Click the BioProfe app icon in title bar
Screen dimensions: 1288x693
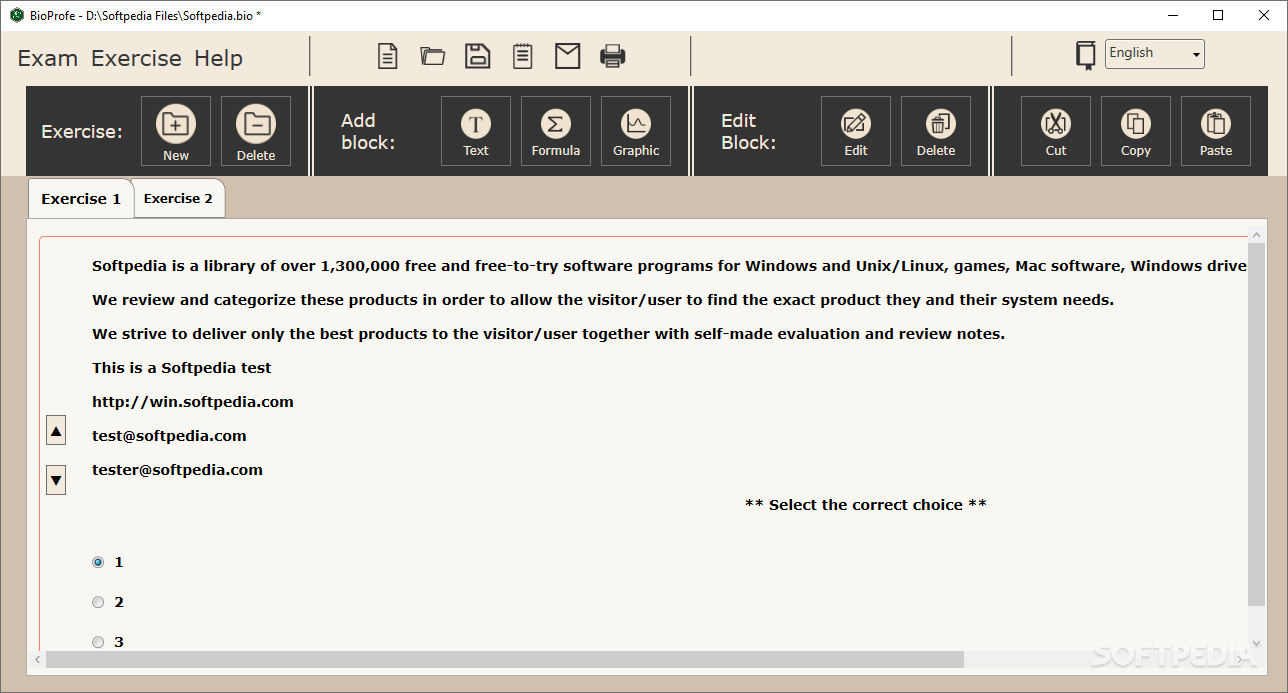tap(16, 15)
